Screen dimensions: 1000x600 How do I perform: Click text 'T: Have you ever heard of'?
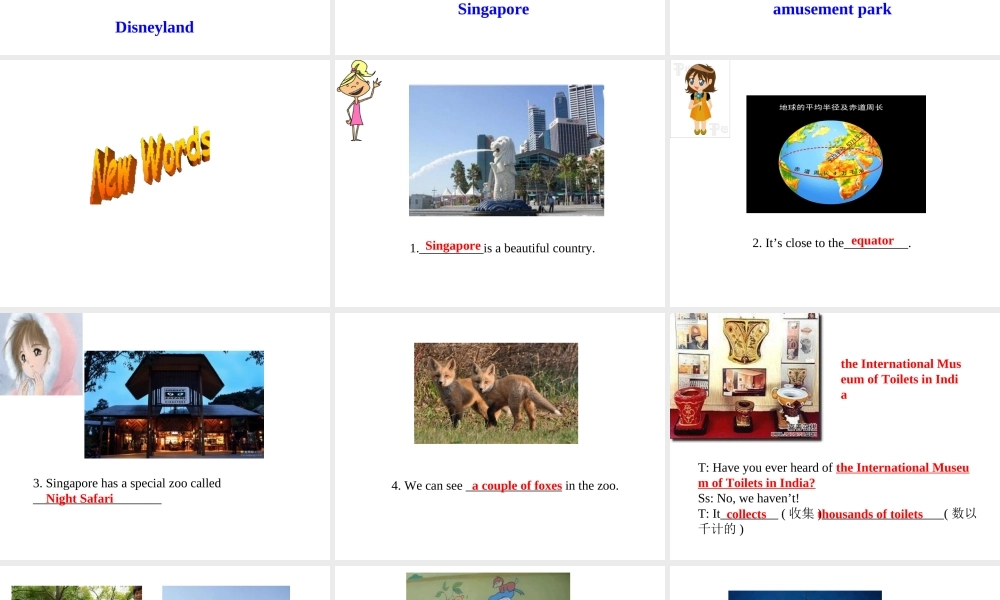tap(765, 468)
